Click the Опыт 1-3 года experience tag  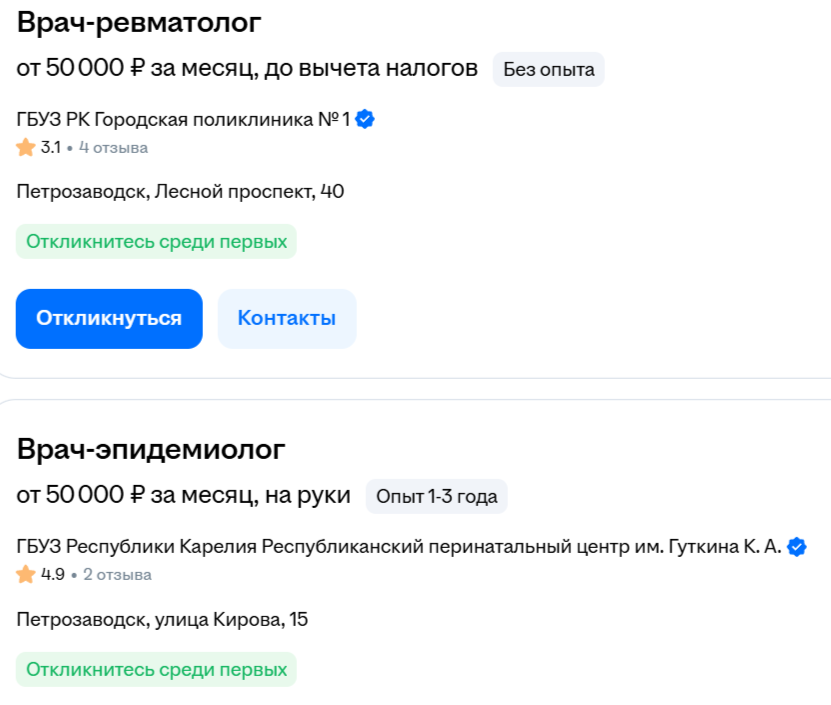(436, 496)
